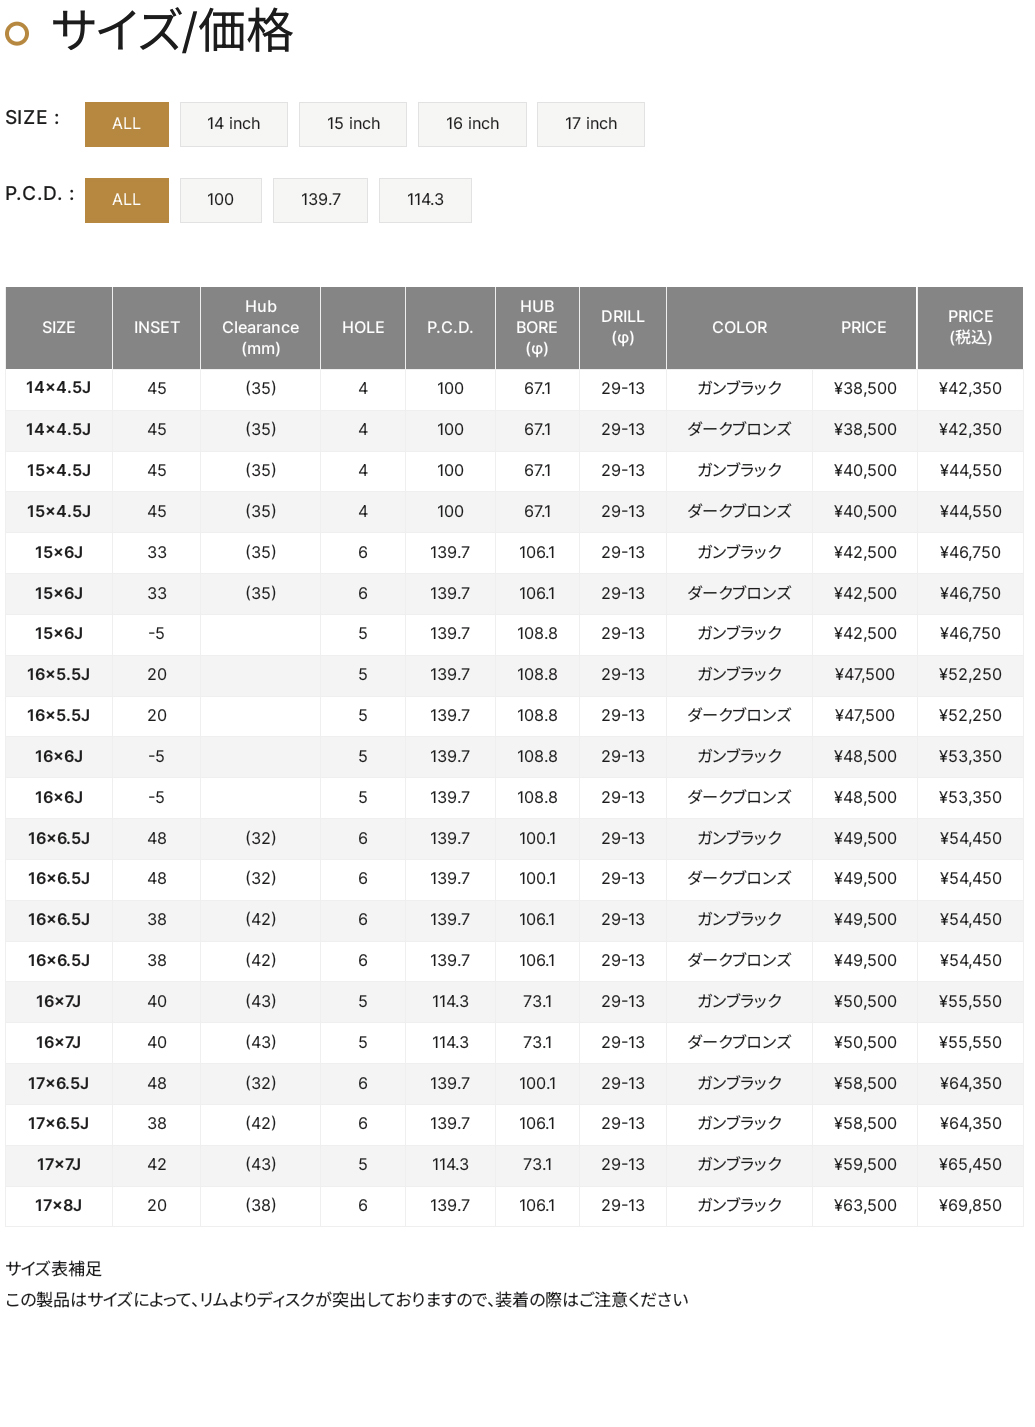Choose the 139.7 P.C.D. filter
This screenshot has width=1035, height=1427.
pos(320,200)
